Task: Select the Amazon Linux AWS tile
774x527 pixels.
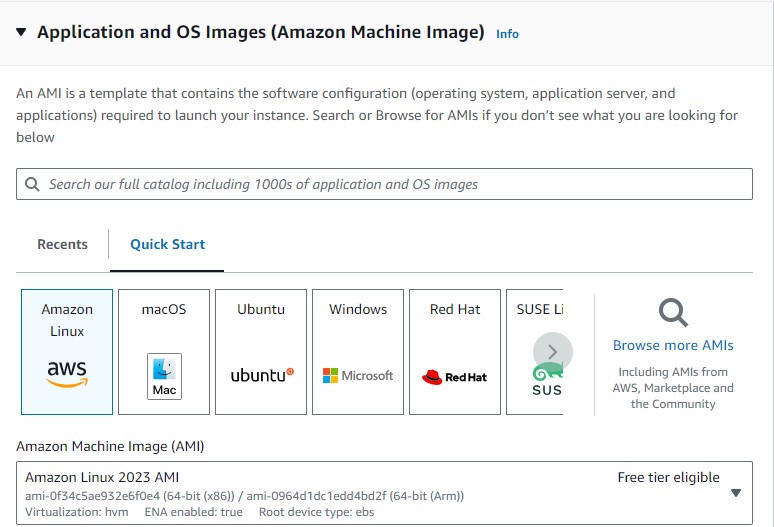Action: click(67, 351)
